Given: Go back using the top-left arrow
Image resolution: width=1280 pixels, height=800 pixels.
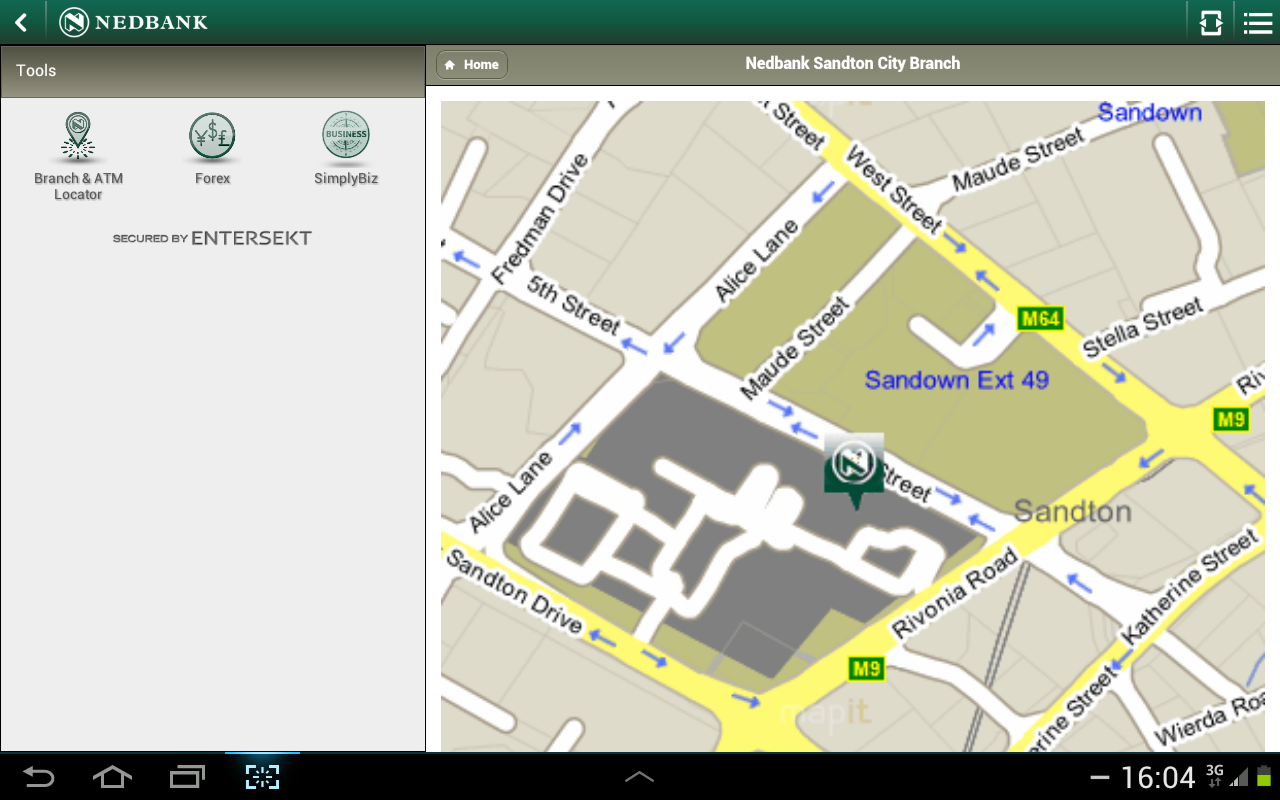Looking at the screenshot, I should (x=21, y=22).
